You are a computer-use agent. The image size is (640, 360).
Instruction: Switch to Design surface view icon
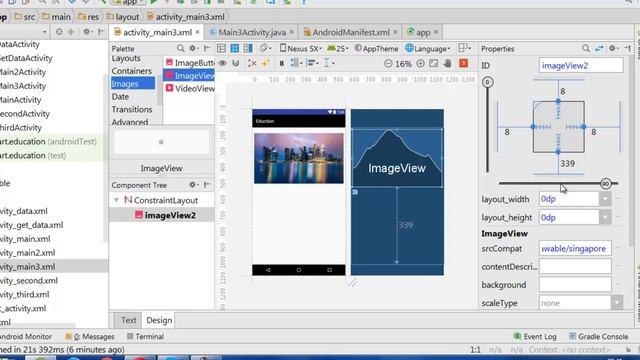(221, 49)
